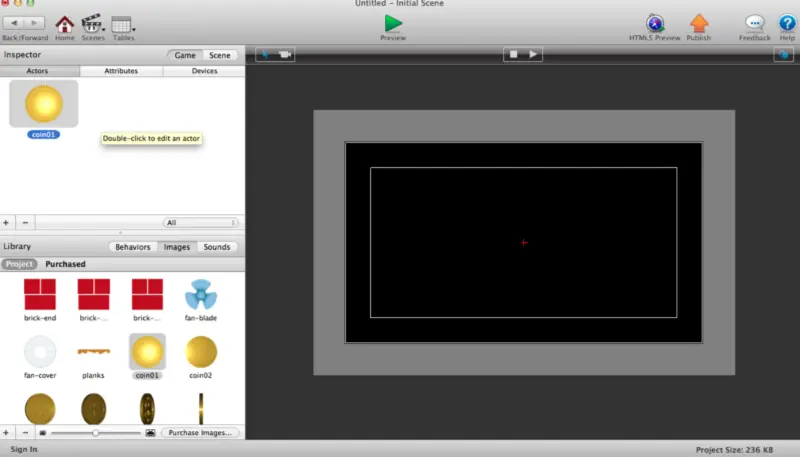Screen dimensions: 800x457
Task: Open the Actors tab
Action: click(37, 71)
